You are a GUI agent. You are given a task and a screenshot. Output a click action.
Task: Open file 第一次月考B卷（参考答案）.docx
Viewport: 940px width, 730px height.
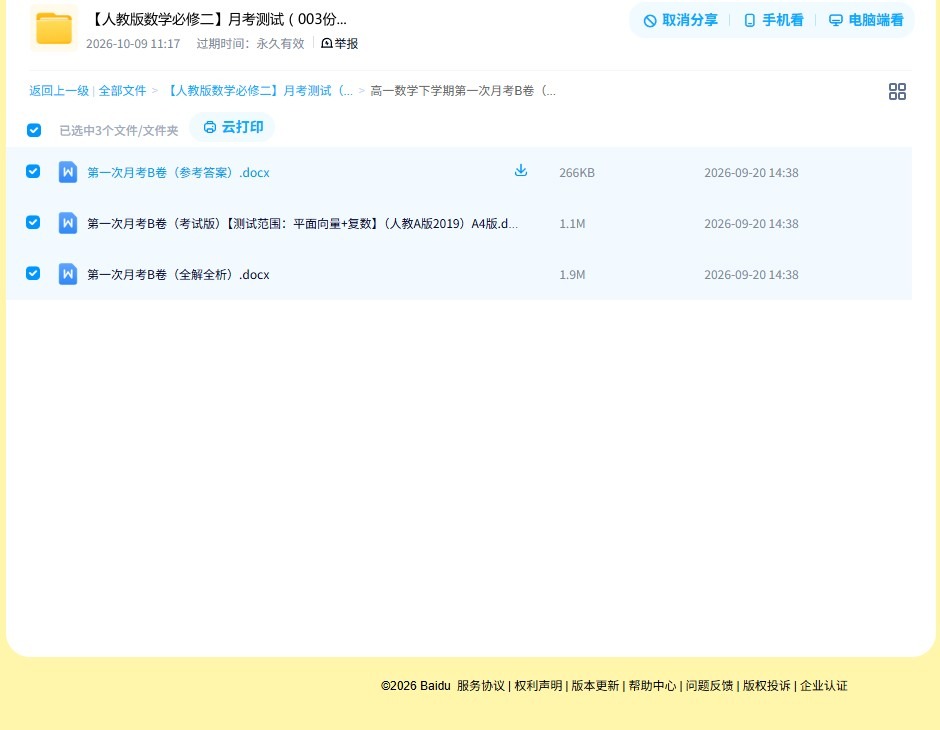(x=178, y=173)
